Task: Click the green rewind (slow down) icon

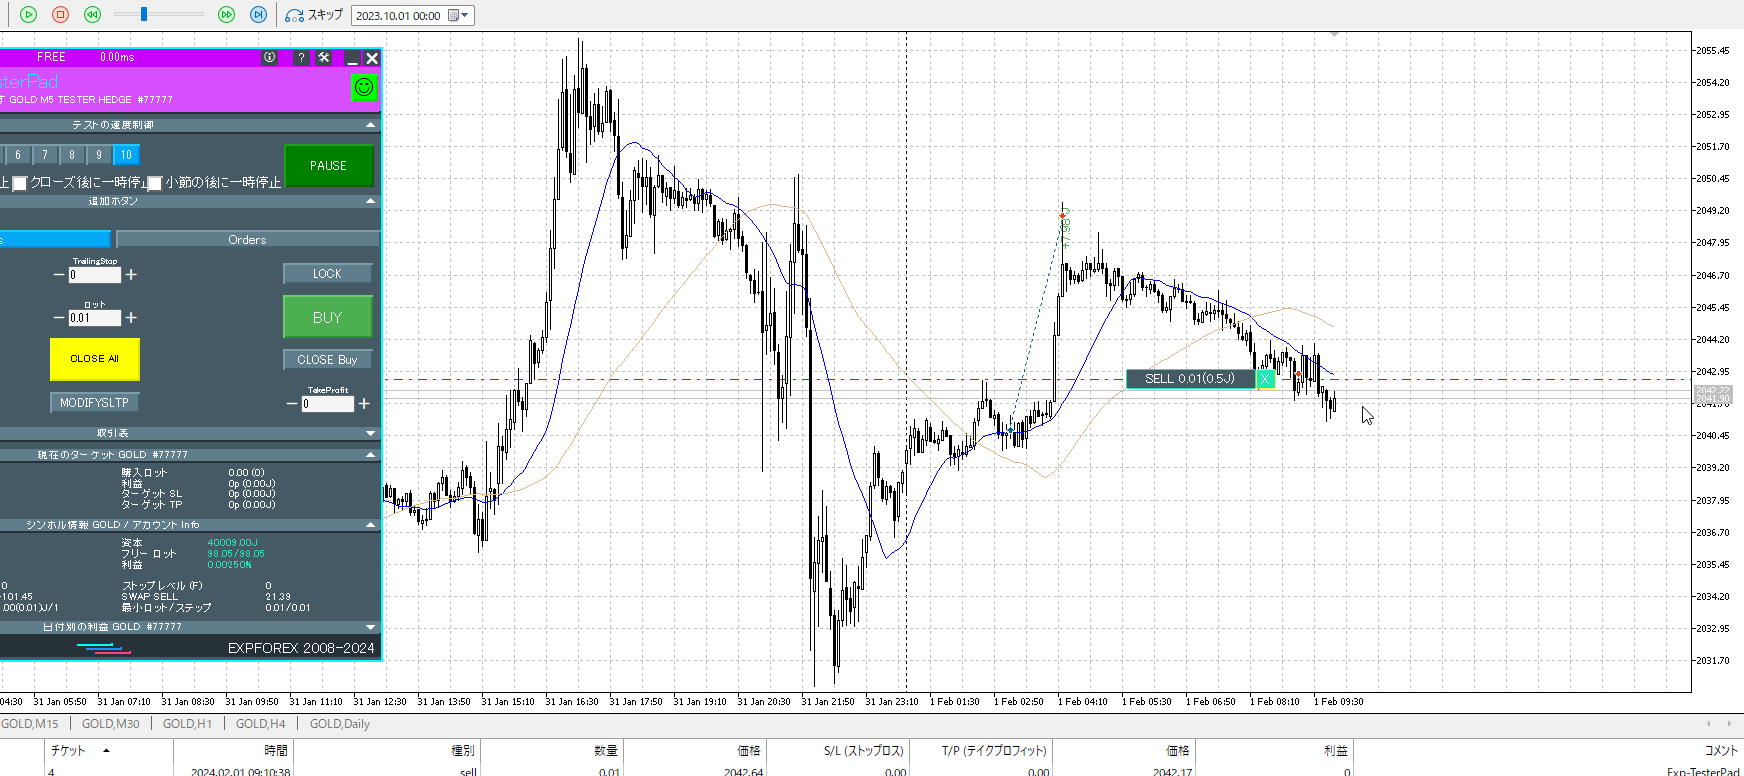Action: [x=92, y=14]
